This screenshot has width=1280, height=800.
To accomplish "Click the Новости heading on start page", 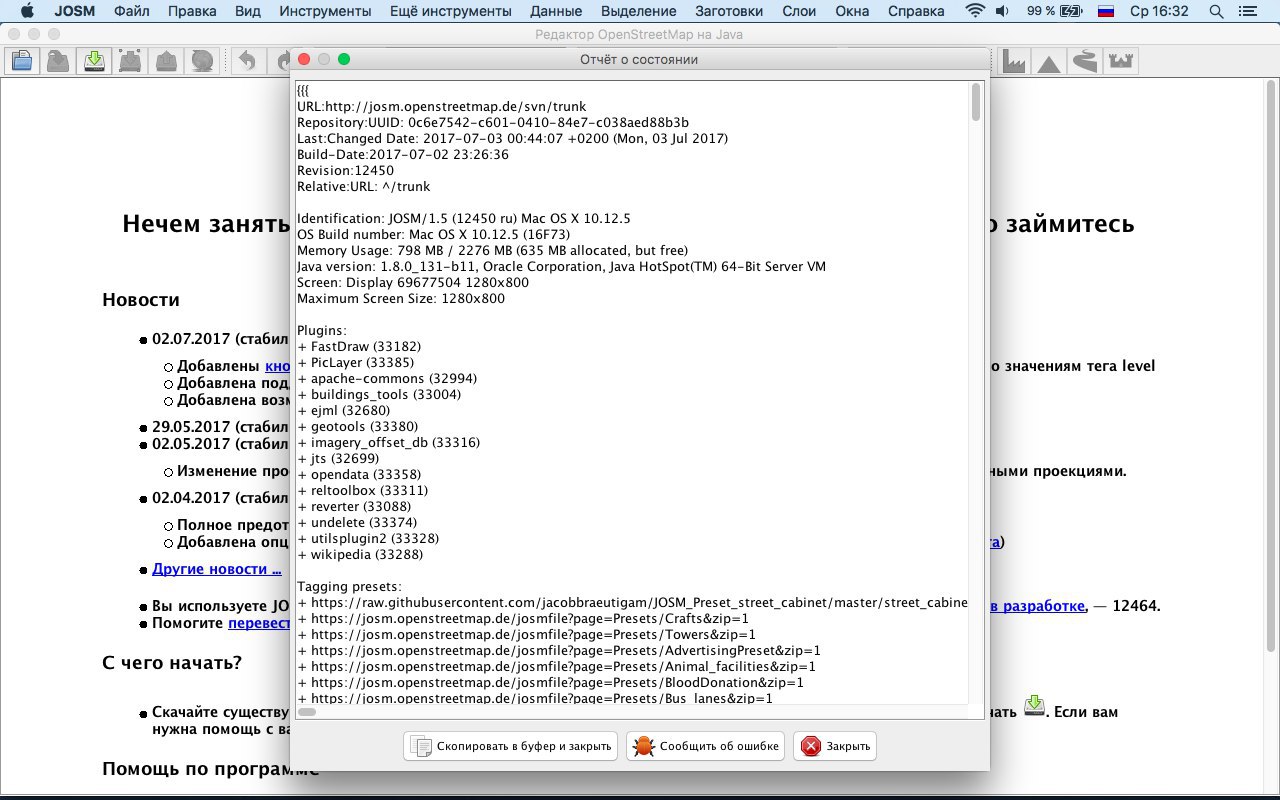I will tap(141, 300).
